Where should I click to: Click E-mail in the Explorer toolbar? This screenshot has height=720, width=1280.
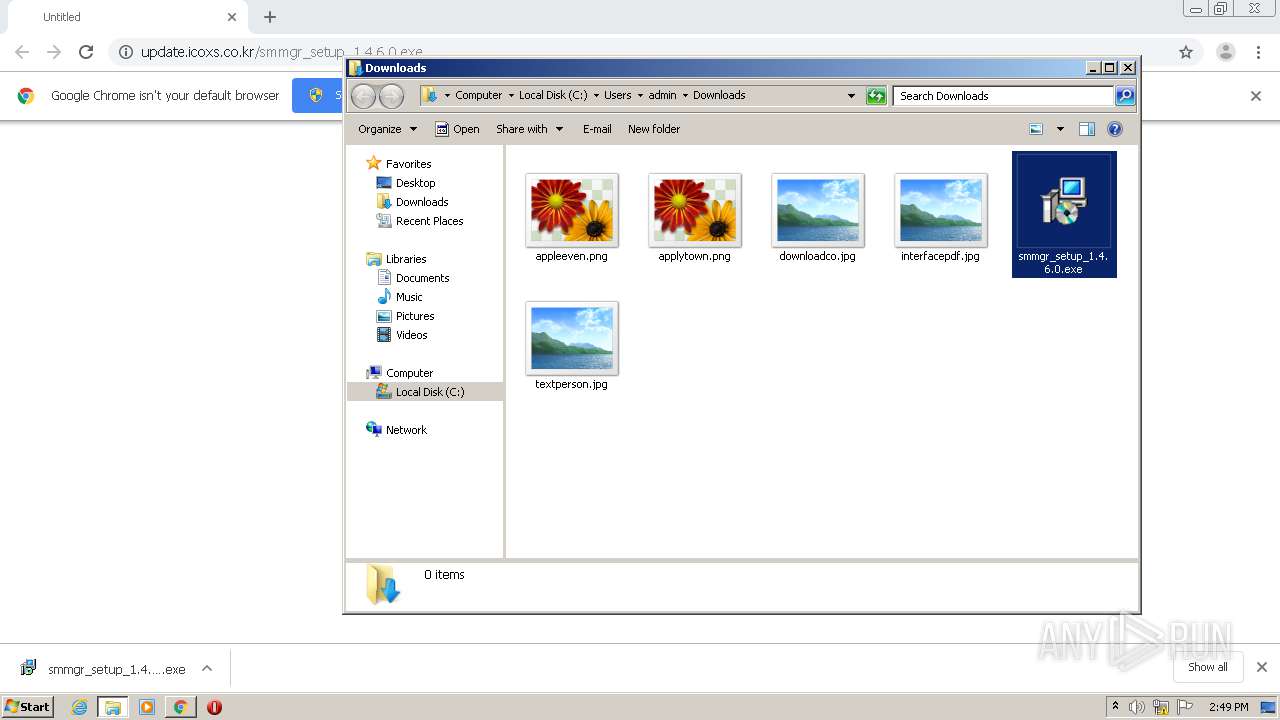tap(597, 129)
